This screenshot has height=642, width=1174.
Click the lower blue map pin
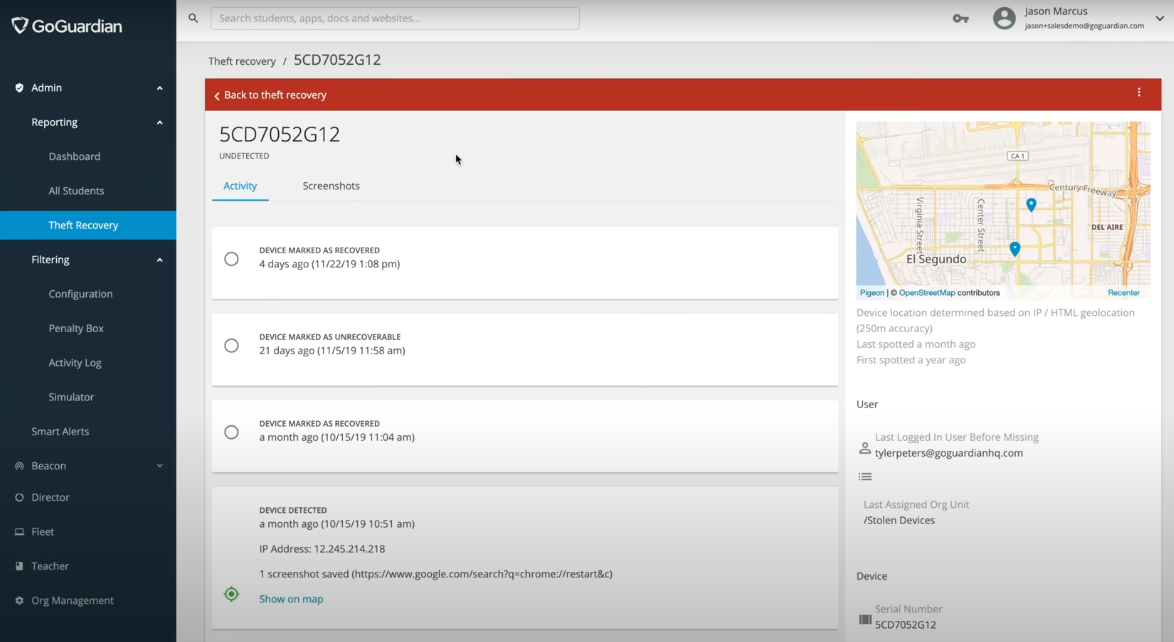click(x=1015, y=249)
